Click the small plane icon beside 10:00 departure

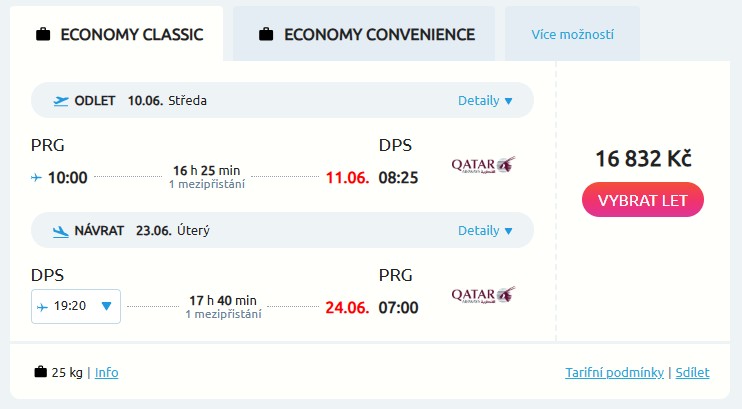(37, 178)
